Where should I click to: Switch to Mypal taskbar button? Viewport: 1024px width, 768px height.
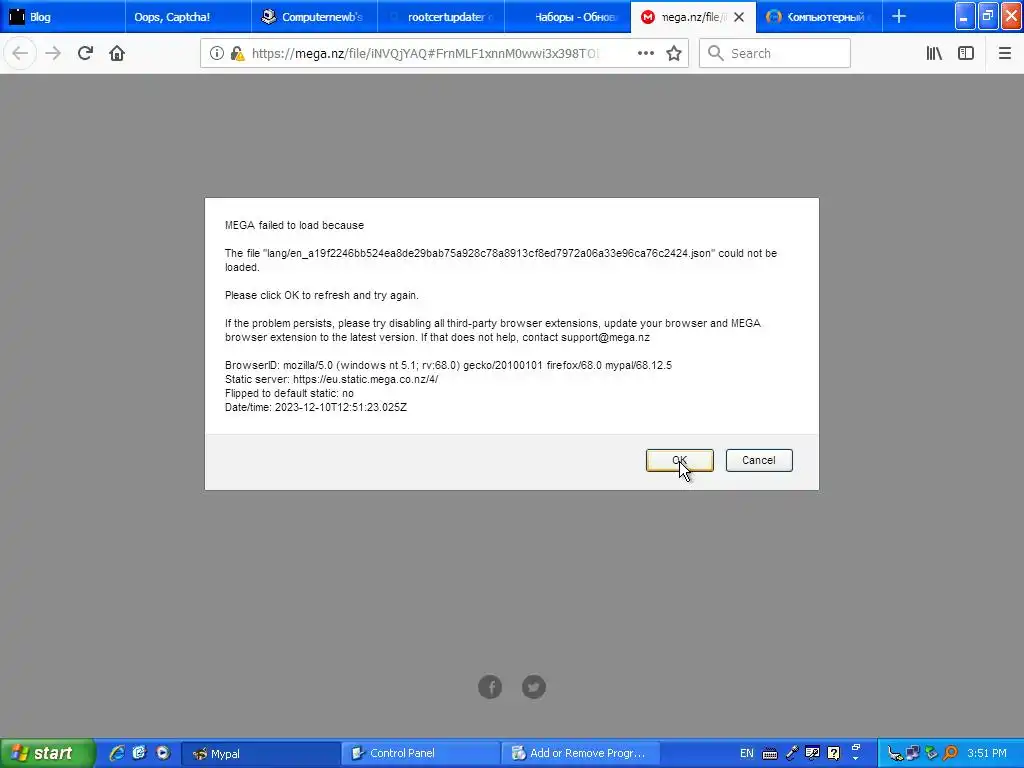[x=260, y=754]
